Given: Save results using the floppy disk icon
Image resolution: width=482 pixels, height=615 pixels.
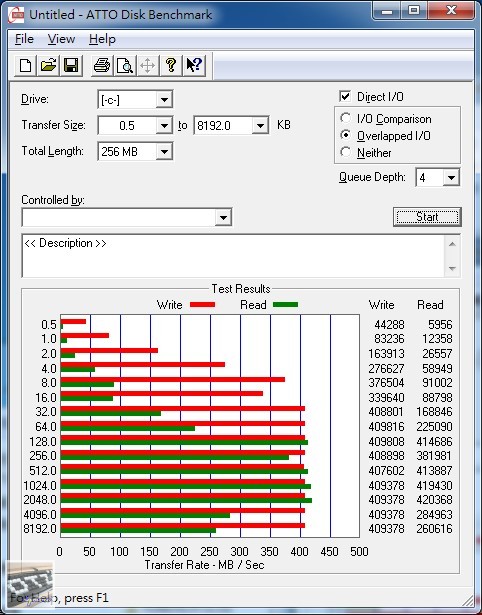Looking at the screenshot, I should coord(71,66).
